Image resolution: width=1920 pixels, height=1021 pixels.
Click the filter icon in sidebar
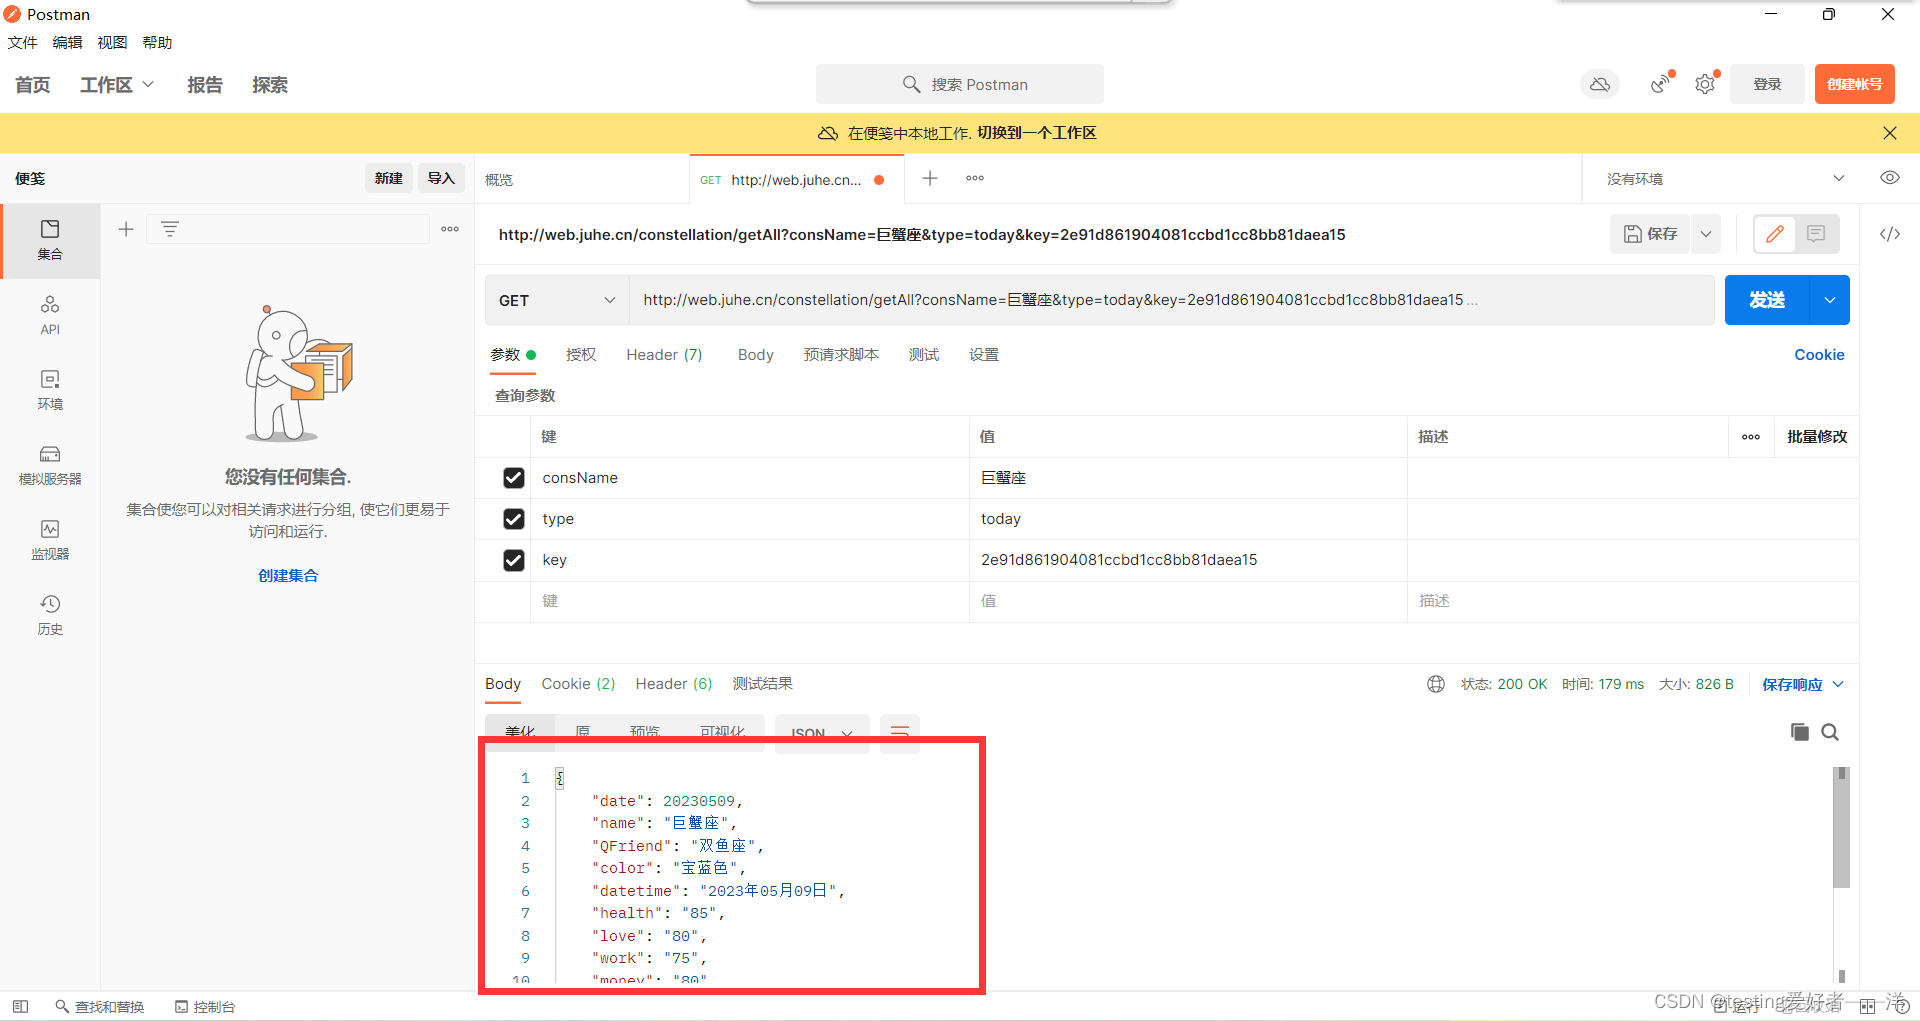[x=170, y=229]
